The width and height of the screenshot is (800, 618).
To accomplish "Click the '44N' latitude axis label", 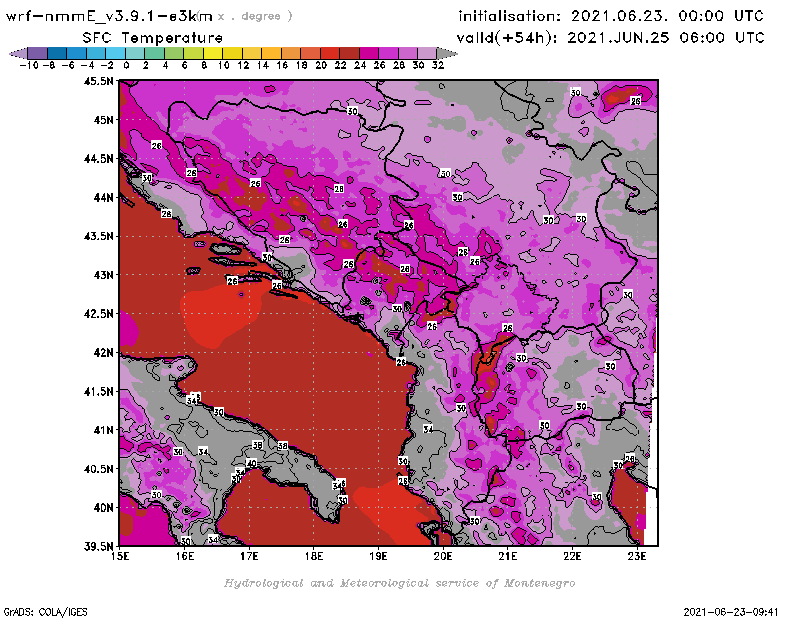I will tap(104, 197).
